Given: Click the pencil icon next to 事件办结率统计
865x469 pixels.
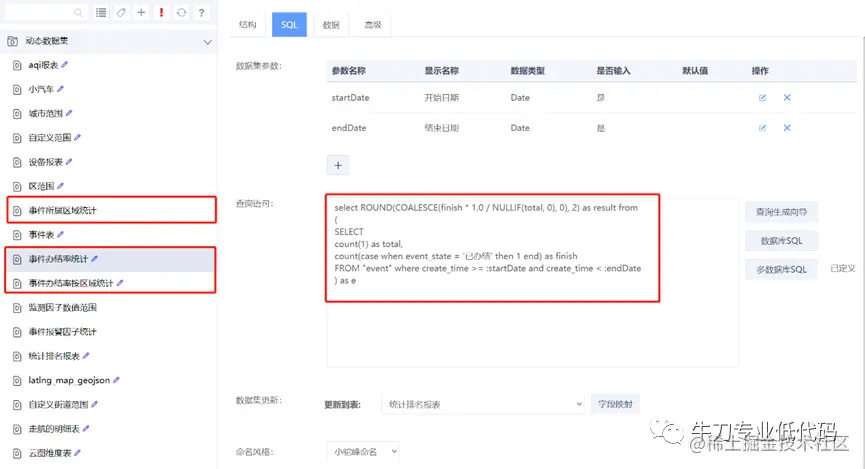Looking at the screenshot, I should (94, 259).
